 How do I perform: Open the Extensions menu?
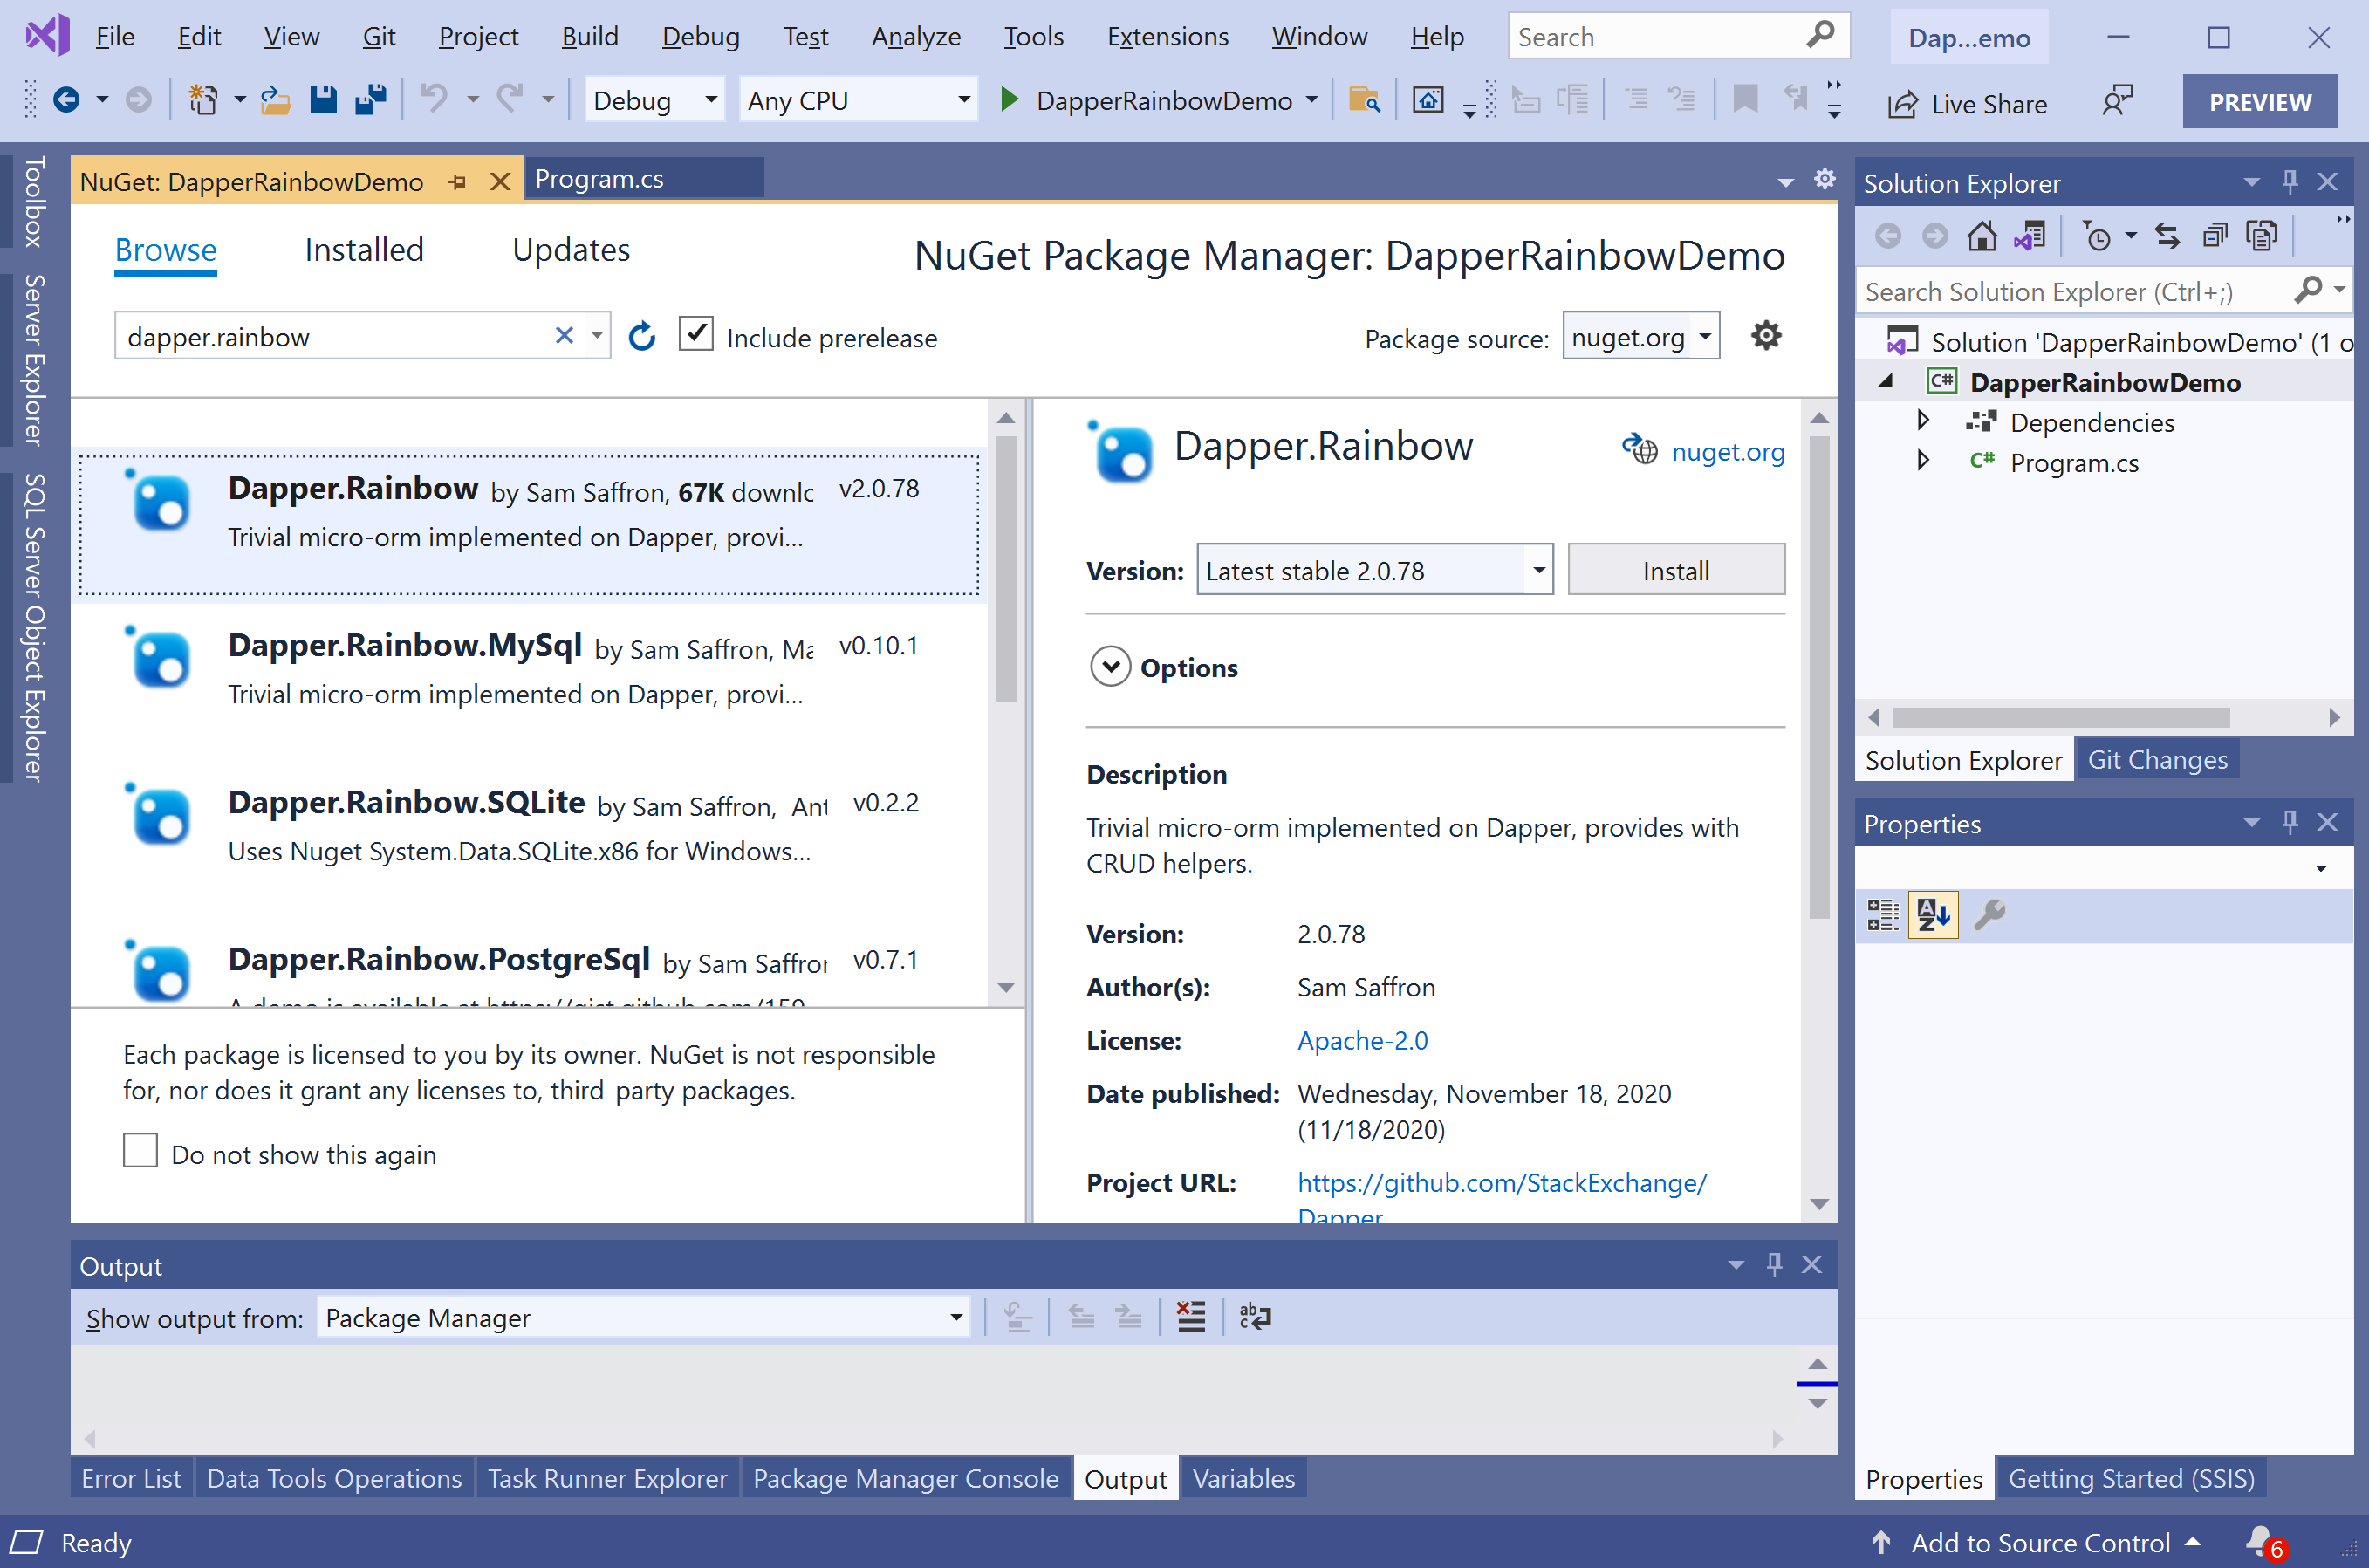[1167, 37]
